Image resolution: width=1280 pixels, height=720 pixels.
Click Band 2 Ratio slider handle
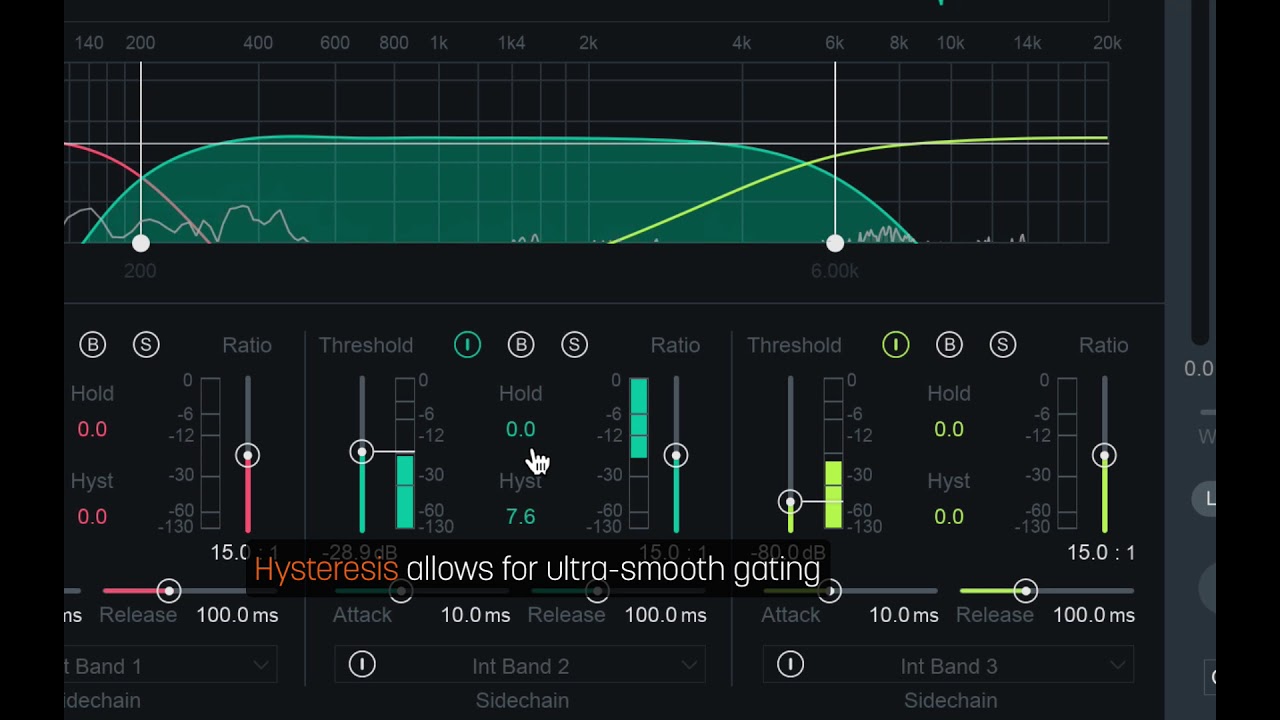(676, 456)
